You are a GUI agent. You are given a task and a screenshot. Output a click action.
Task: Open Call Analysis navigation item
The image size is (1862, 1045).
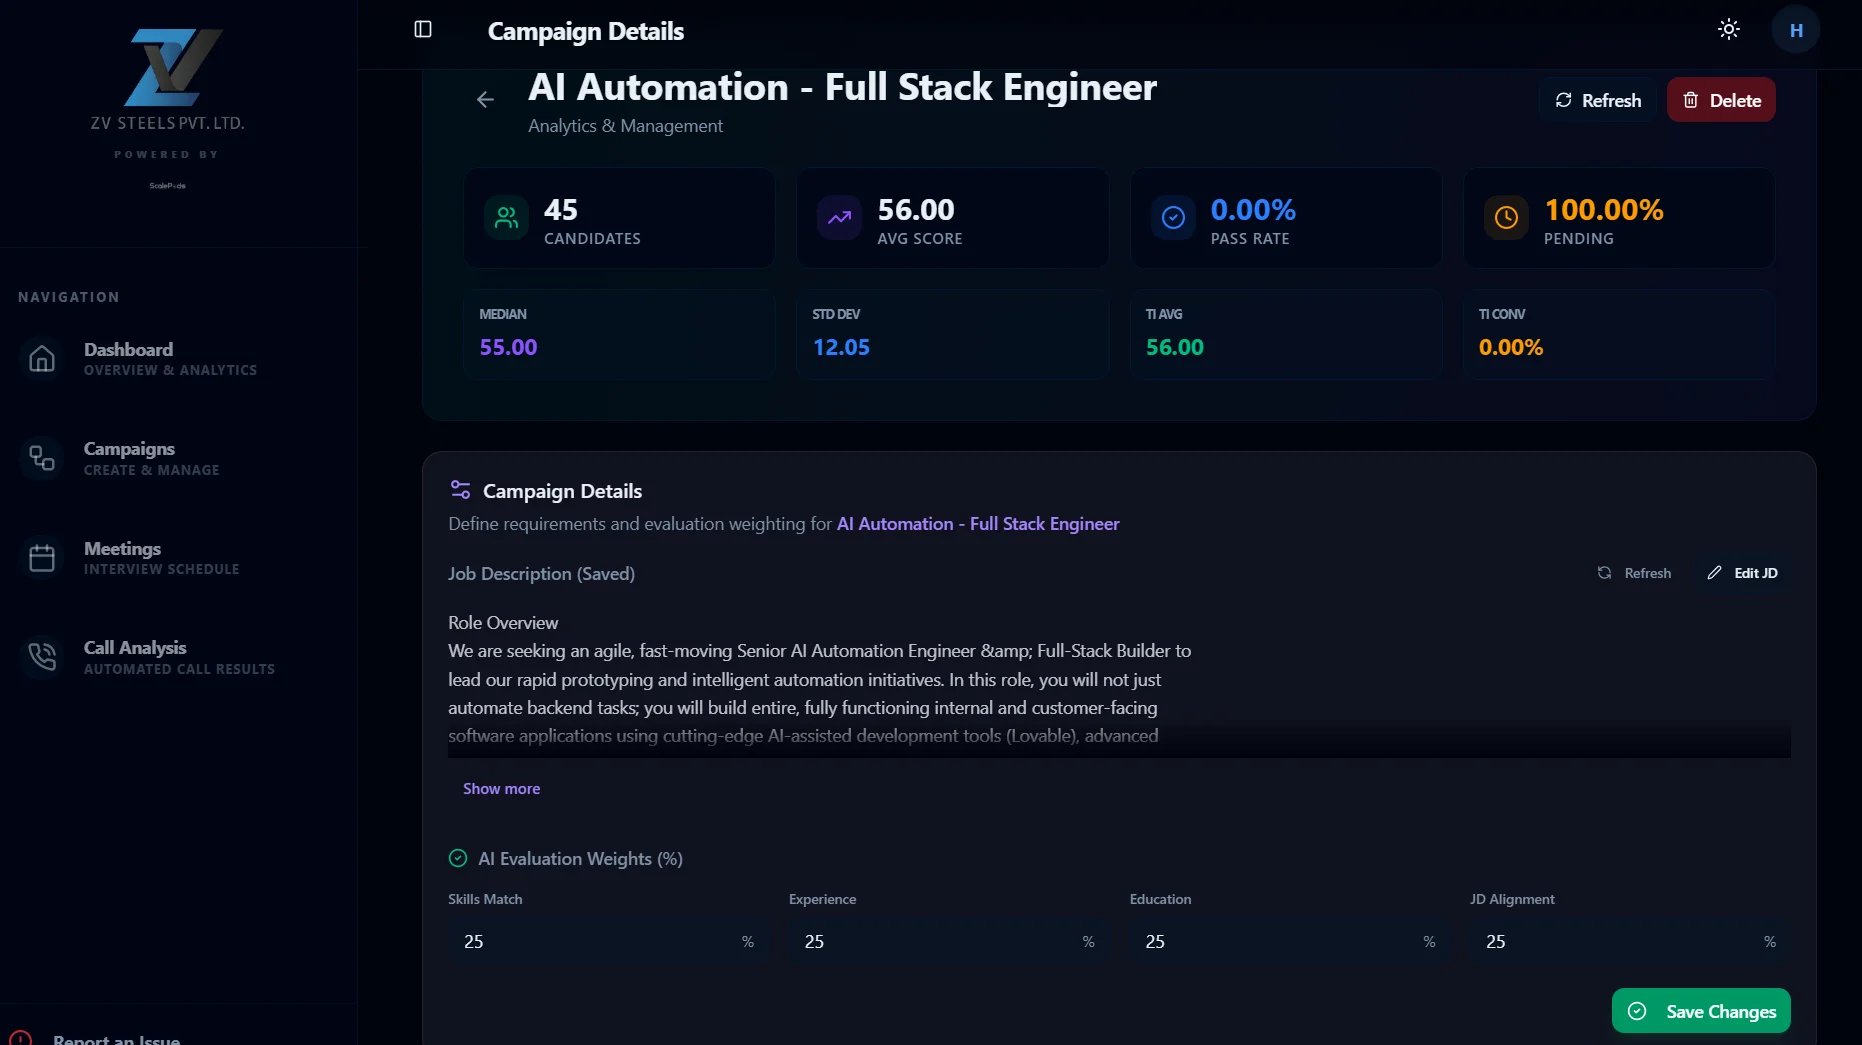click(178, 657)
